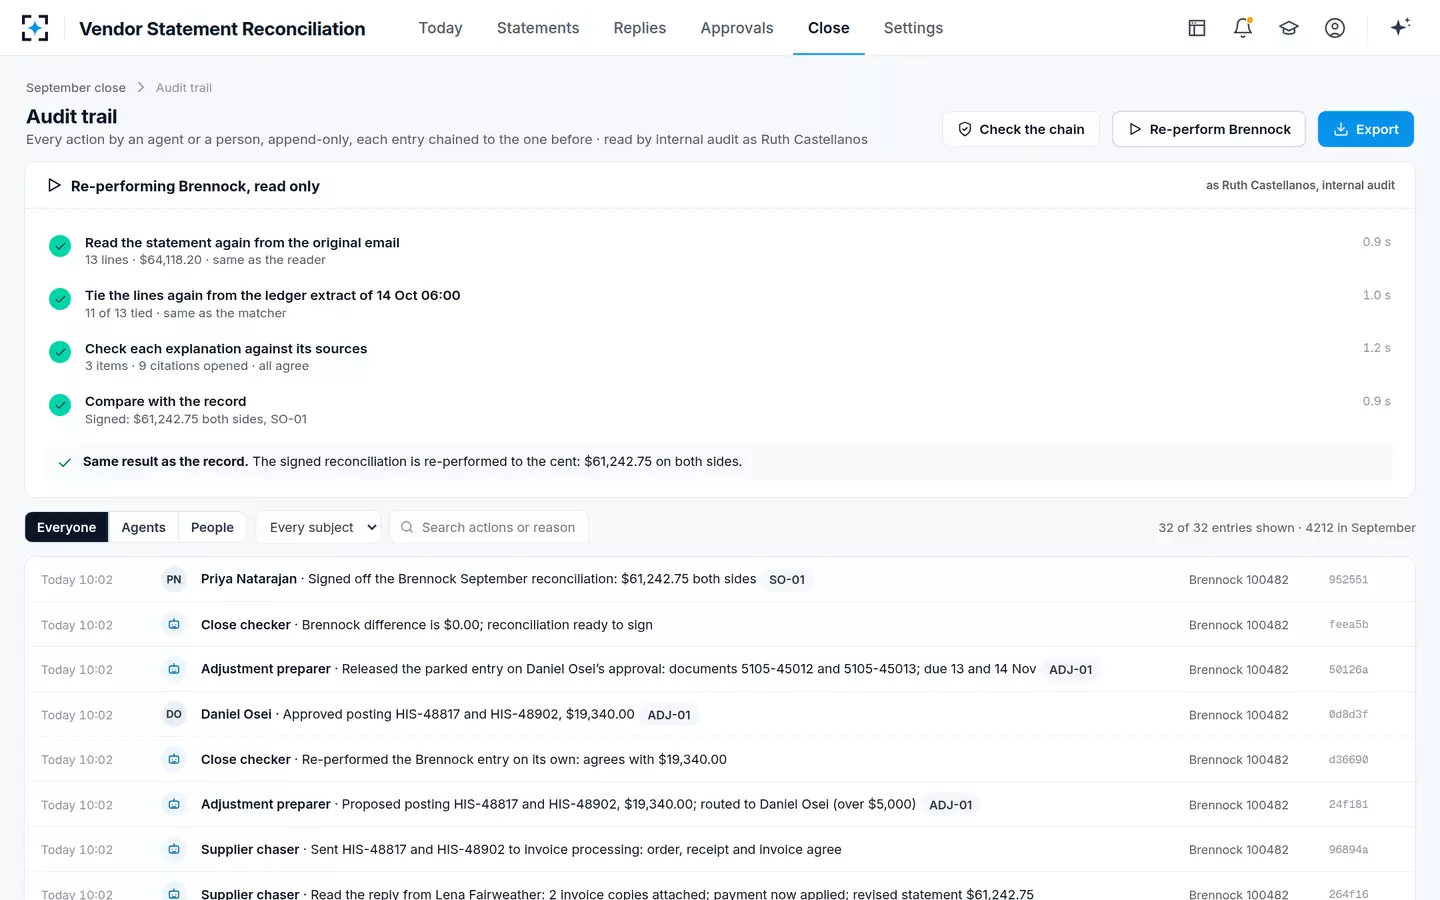Click ADJ-01 tag on Daniel Osei approval row

point(669,715)
